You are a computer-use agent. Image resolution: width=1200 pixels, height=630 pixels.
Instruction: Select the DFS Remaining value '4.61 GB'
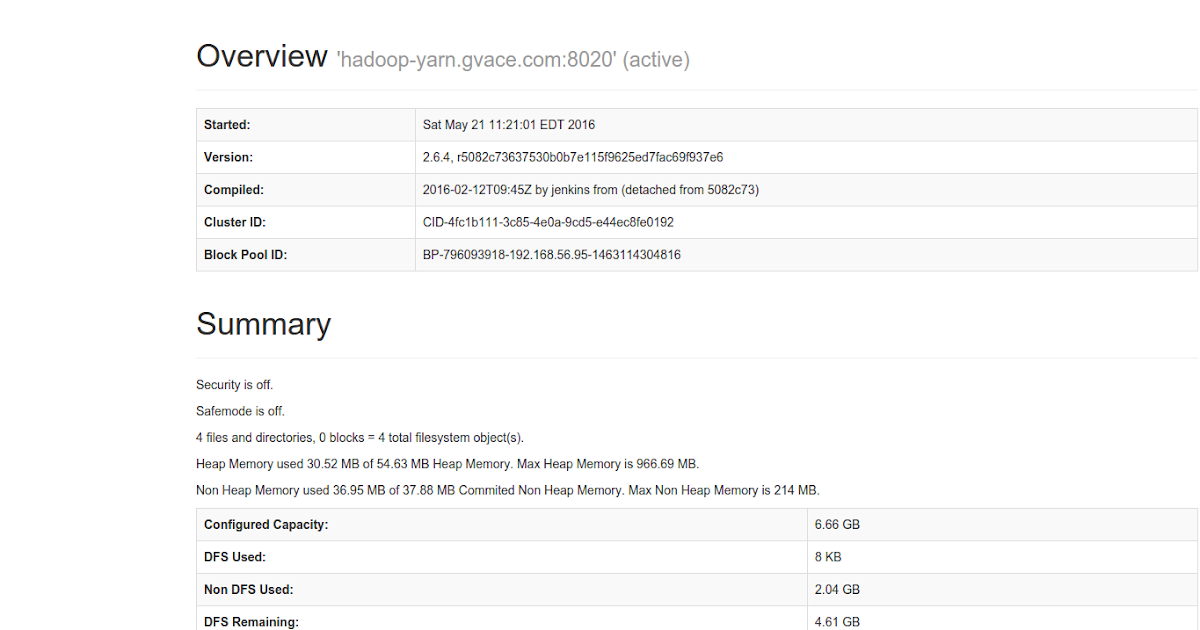point(837,621)
